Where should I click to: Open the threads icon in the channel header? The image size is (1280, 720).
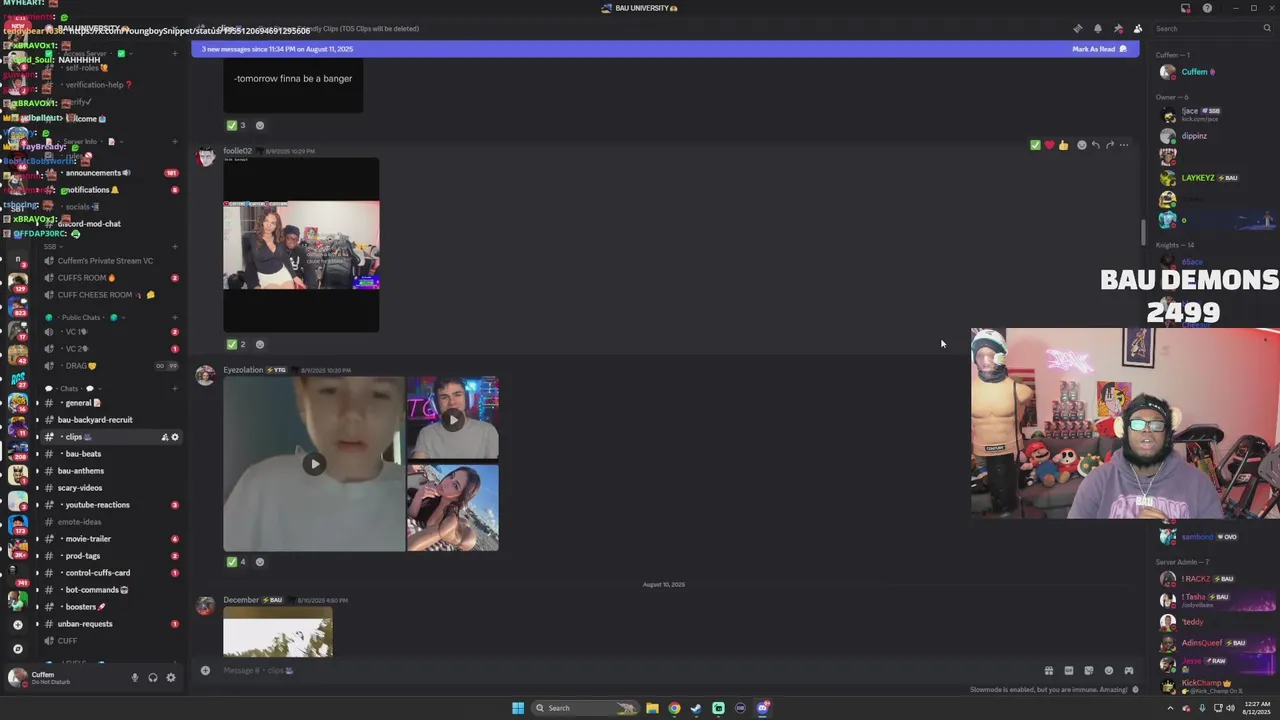tap(1077, 29)
